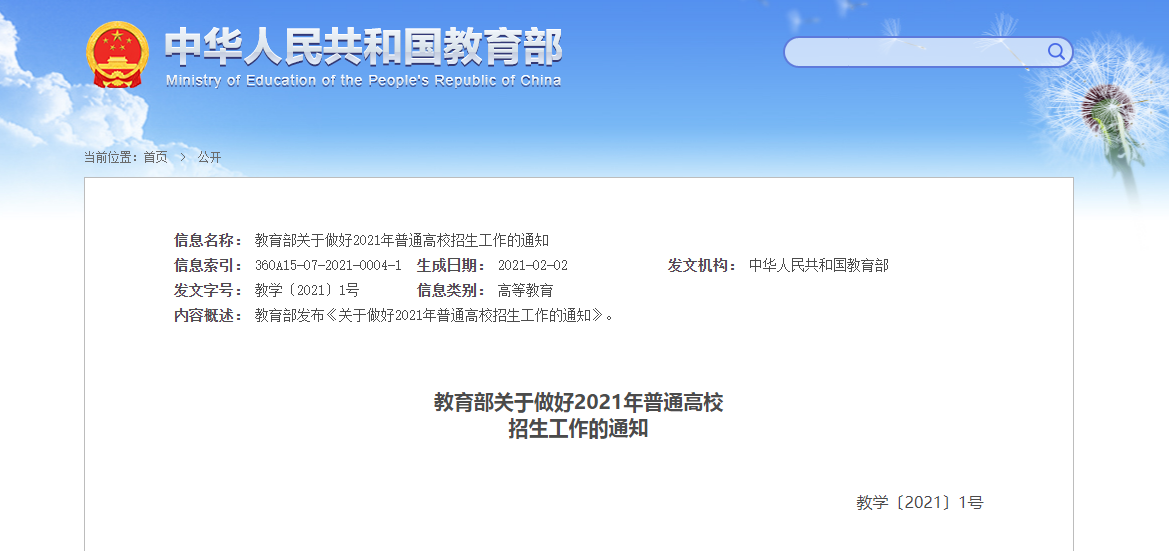Click the Ministry of Education English subtitle
The height and width of the screenshot is (551, 1169).
pos(363,81)
